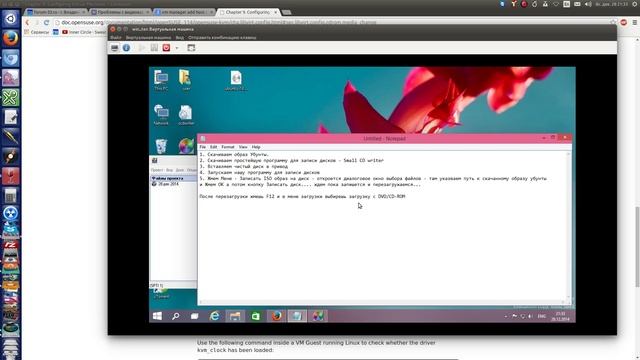Show hidden guest tray icons arrow
The height and width of the screenshot is (360, 640).
tap(506, 316)
